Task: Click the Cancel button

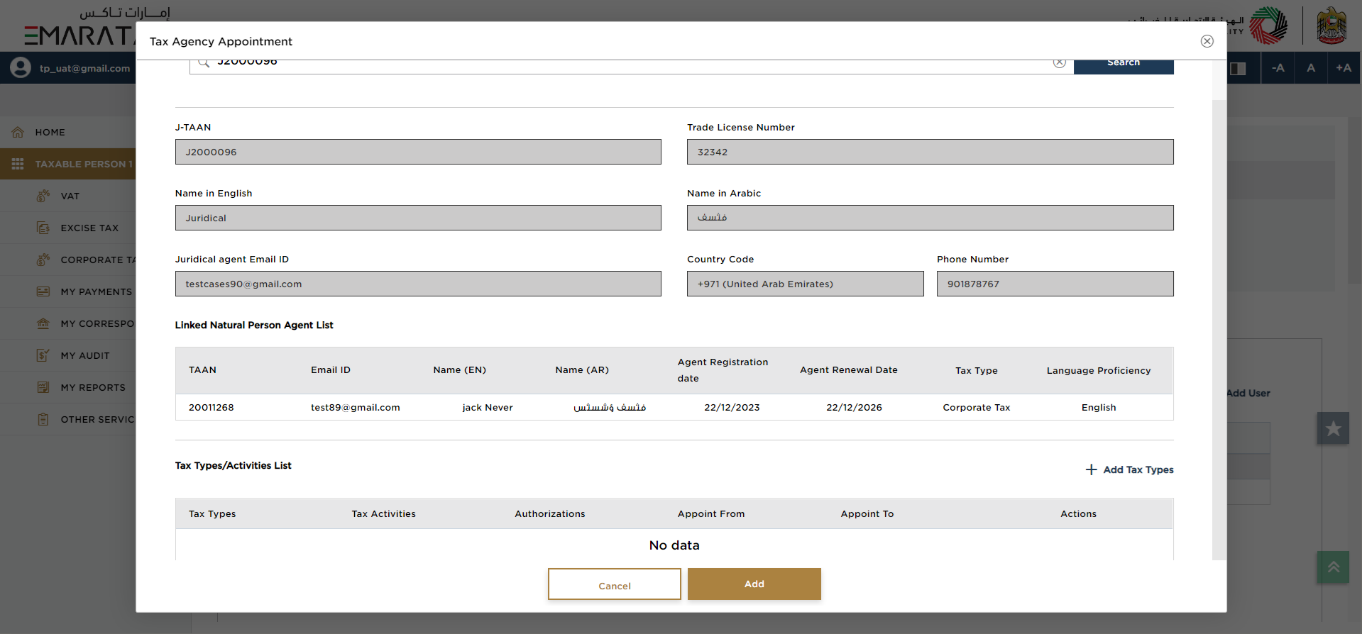Action: pos(614,585)
